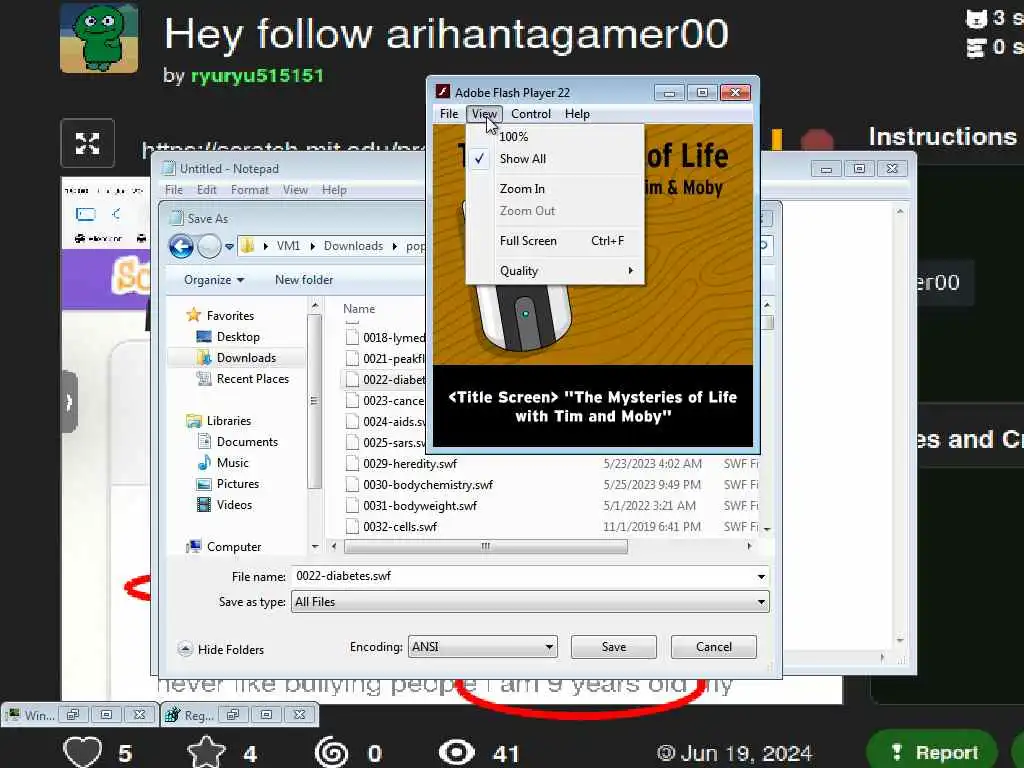Click the horizontal scrollbar in file list
The height and width of the screenshot is (768, 1024).
486,546
